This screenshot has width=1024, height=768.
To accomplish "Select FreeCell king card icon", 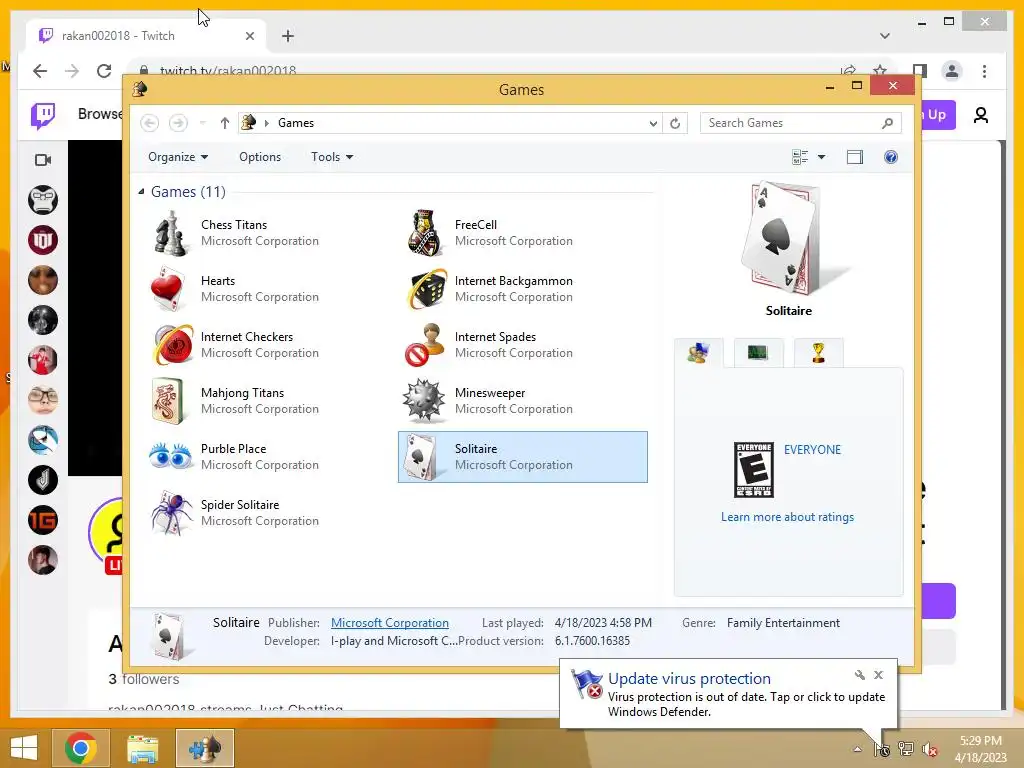I will (425, 233).
